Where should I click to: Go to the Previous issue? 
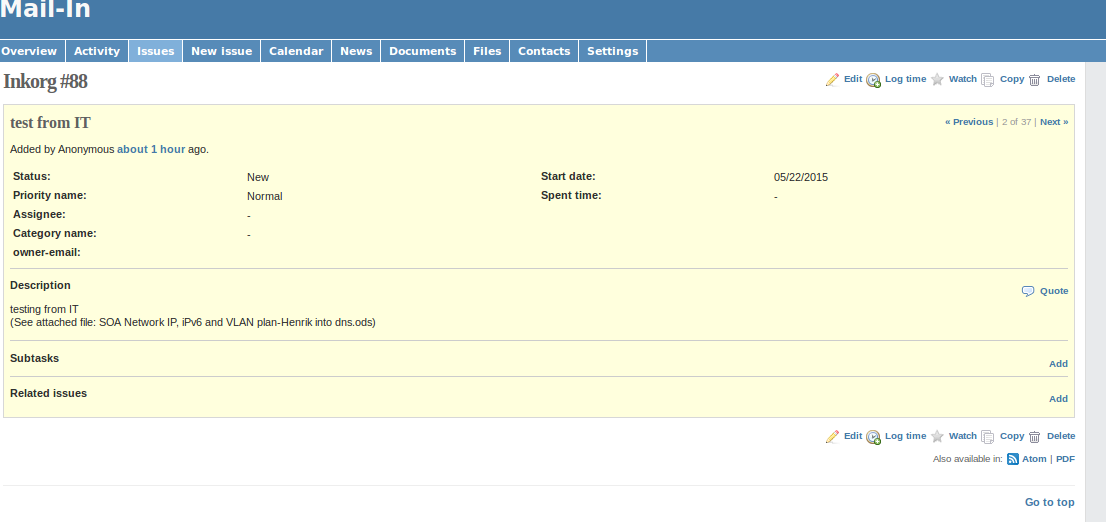coord(969,122)
